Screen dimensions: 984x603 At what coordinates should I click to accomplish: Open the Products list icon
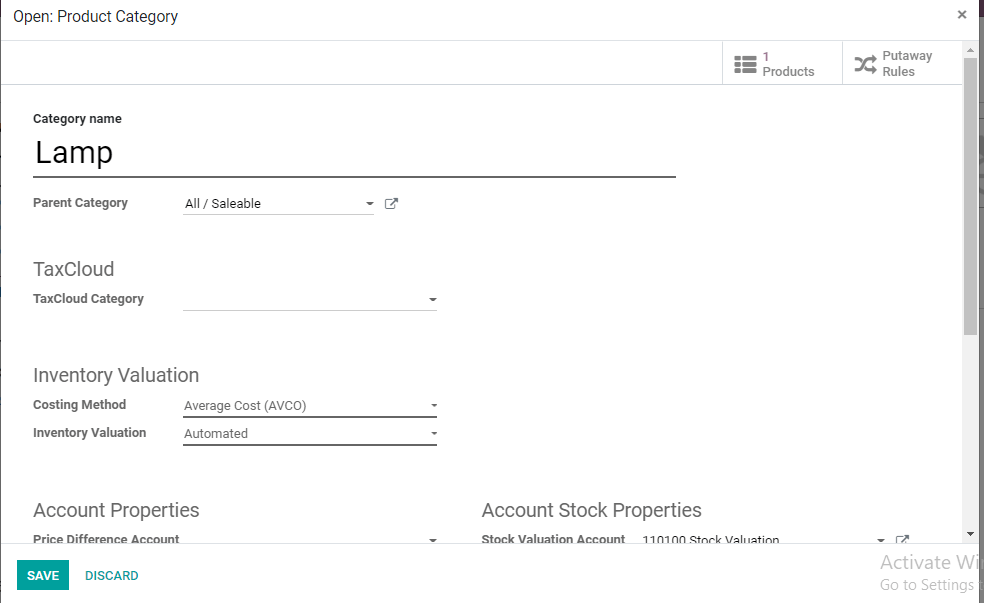(x=745, y=64)
